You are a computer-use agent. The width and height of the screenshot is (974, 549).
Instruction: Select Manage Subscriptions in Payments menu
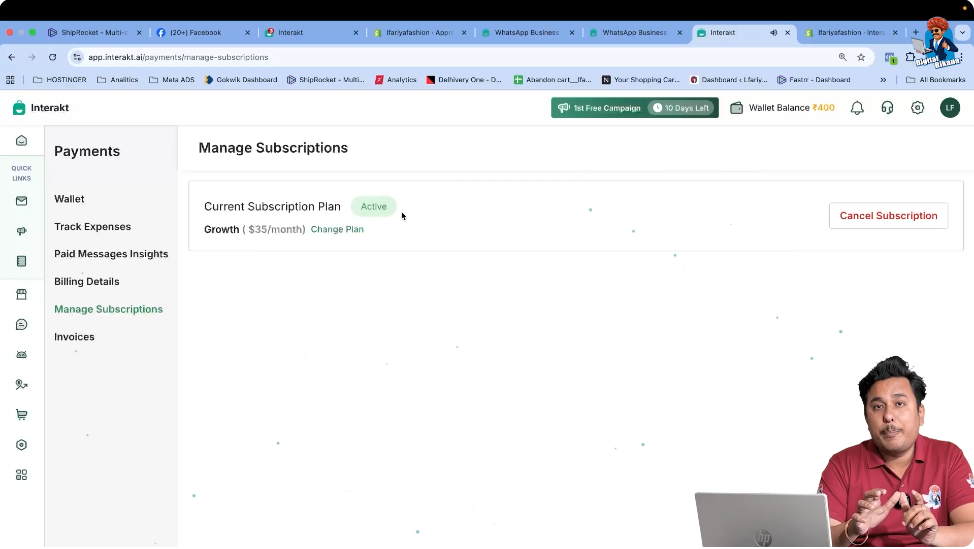click(x=108, y=309)
